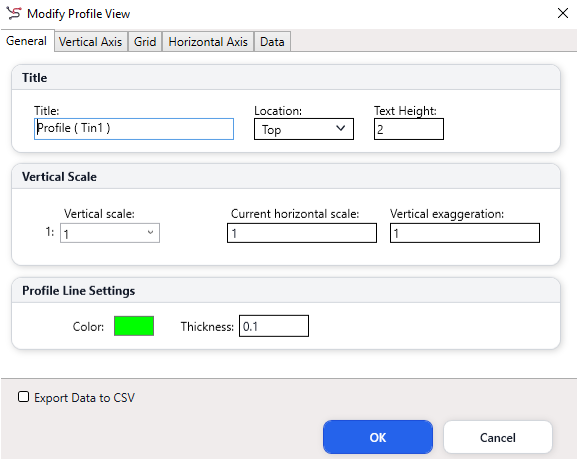Click the Text Height input field
Image resolution: width=578 pixels, height=460 pixels.
[x=409, y=129]
